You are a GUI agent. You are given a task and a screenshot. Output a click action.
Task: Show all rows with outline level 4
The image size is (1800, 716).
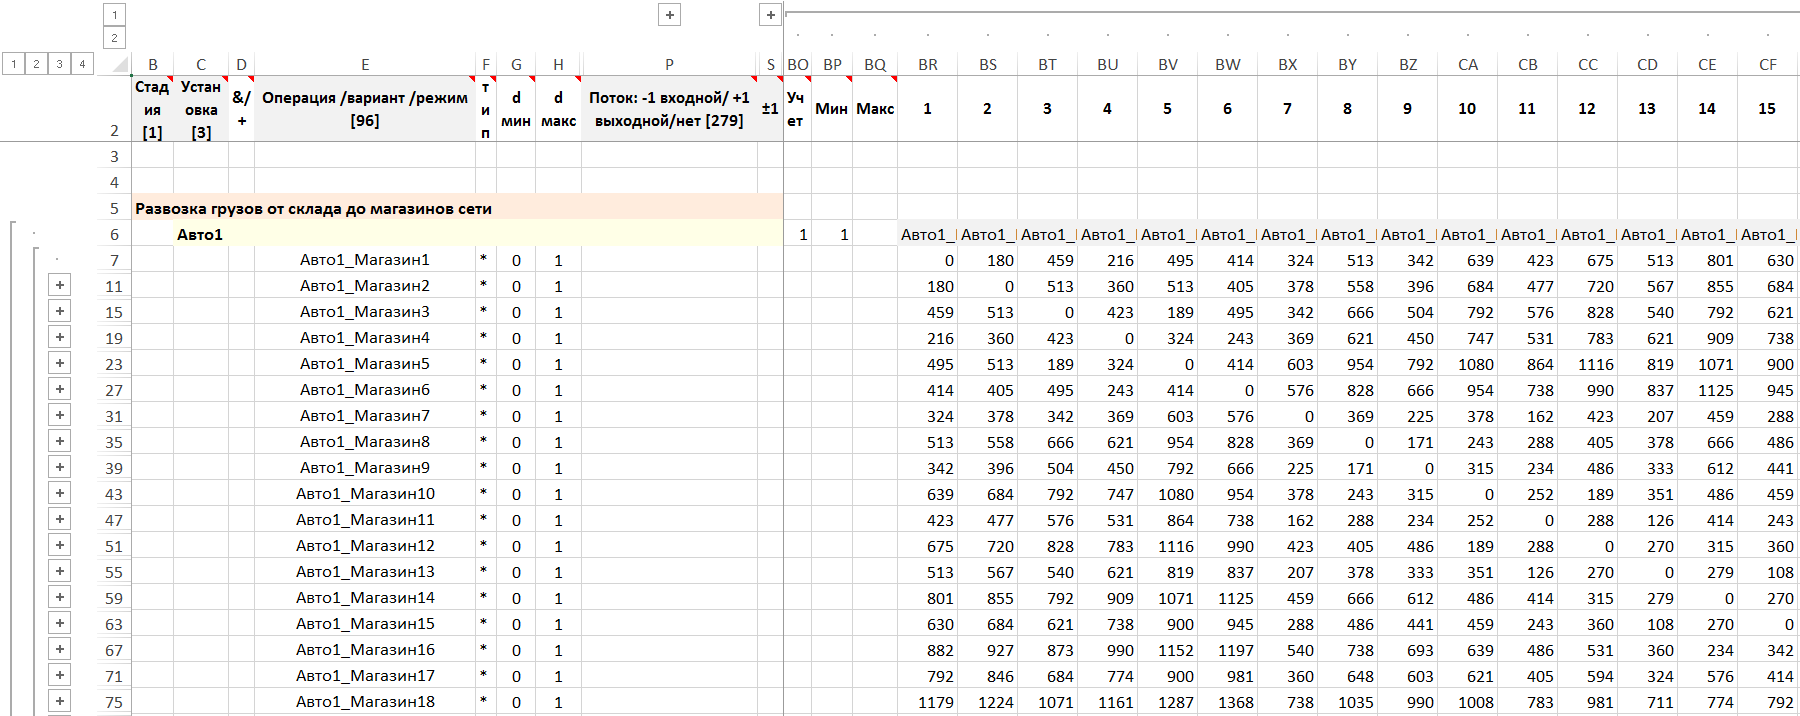point(82,64)
